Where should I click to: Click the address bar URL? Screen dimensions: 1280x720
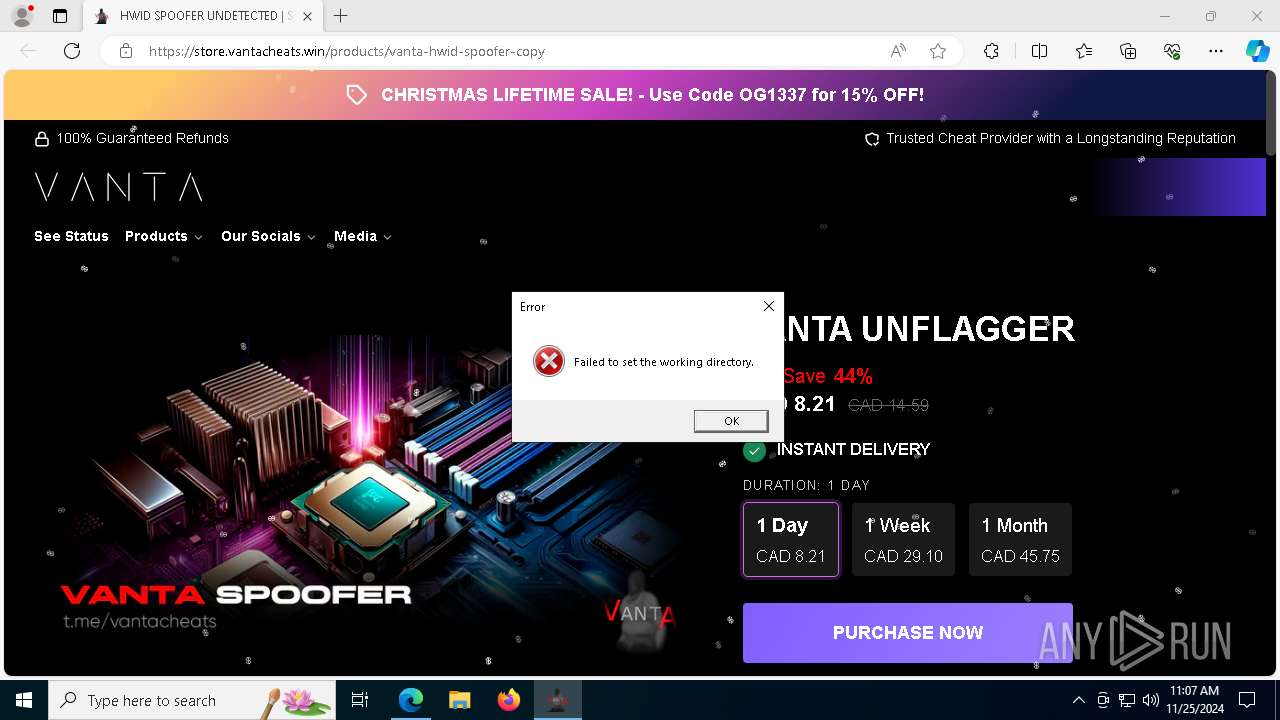pos(347,51)
